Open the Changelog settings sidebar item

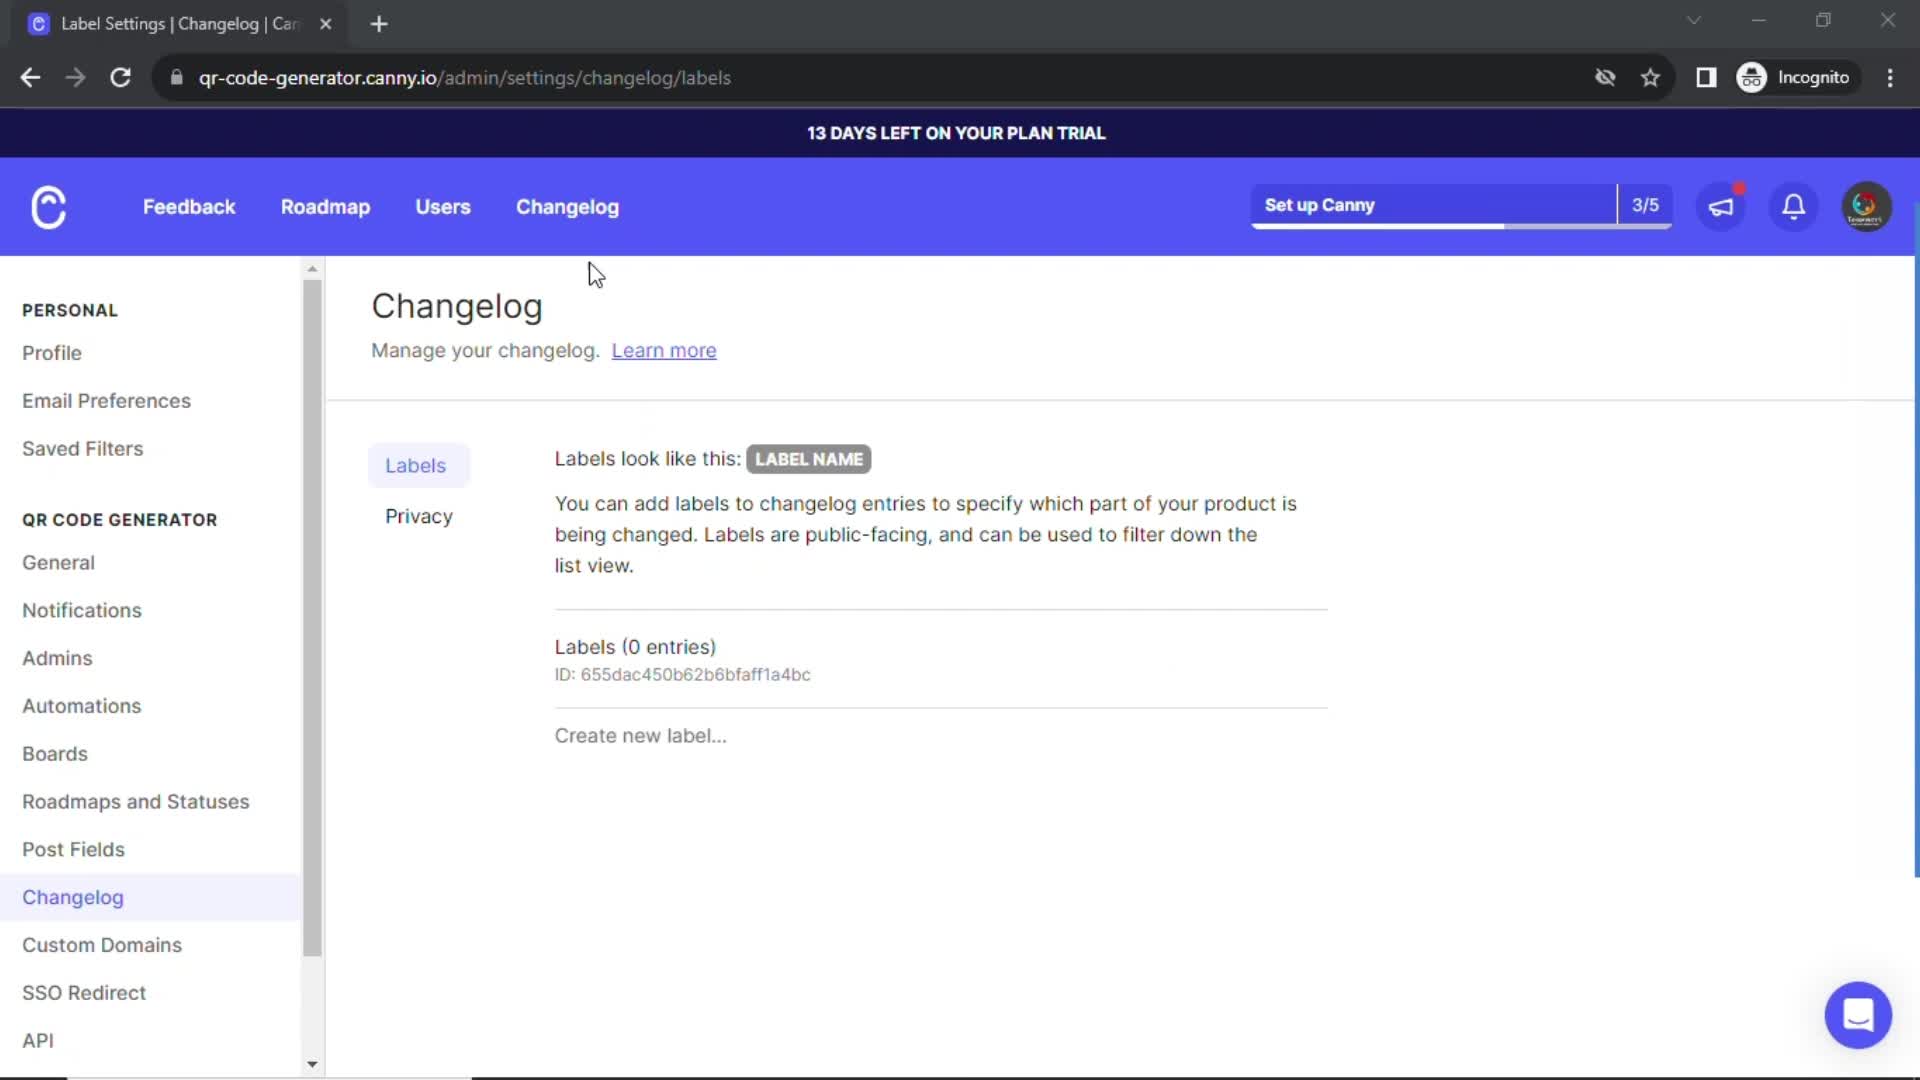73,897
